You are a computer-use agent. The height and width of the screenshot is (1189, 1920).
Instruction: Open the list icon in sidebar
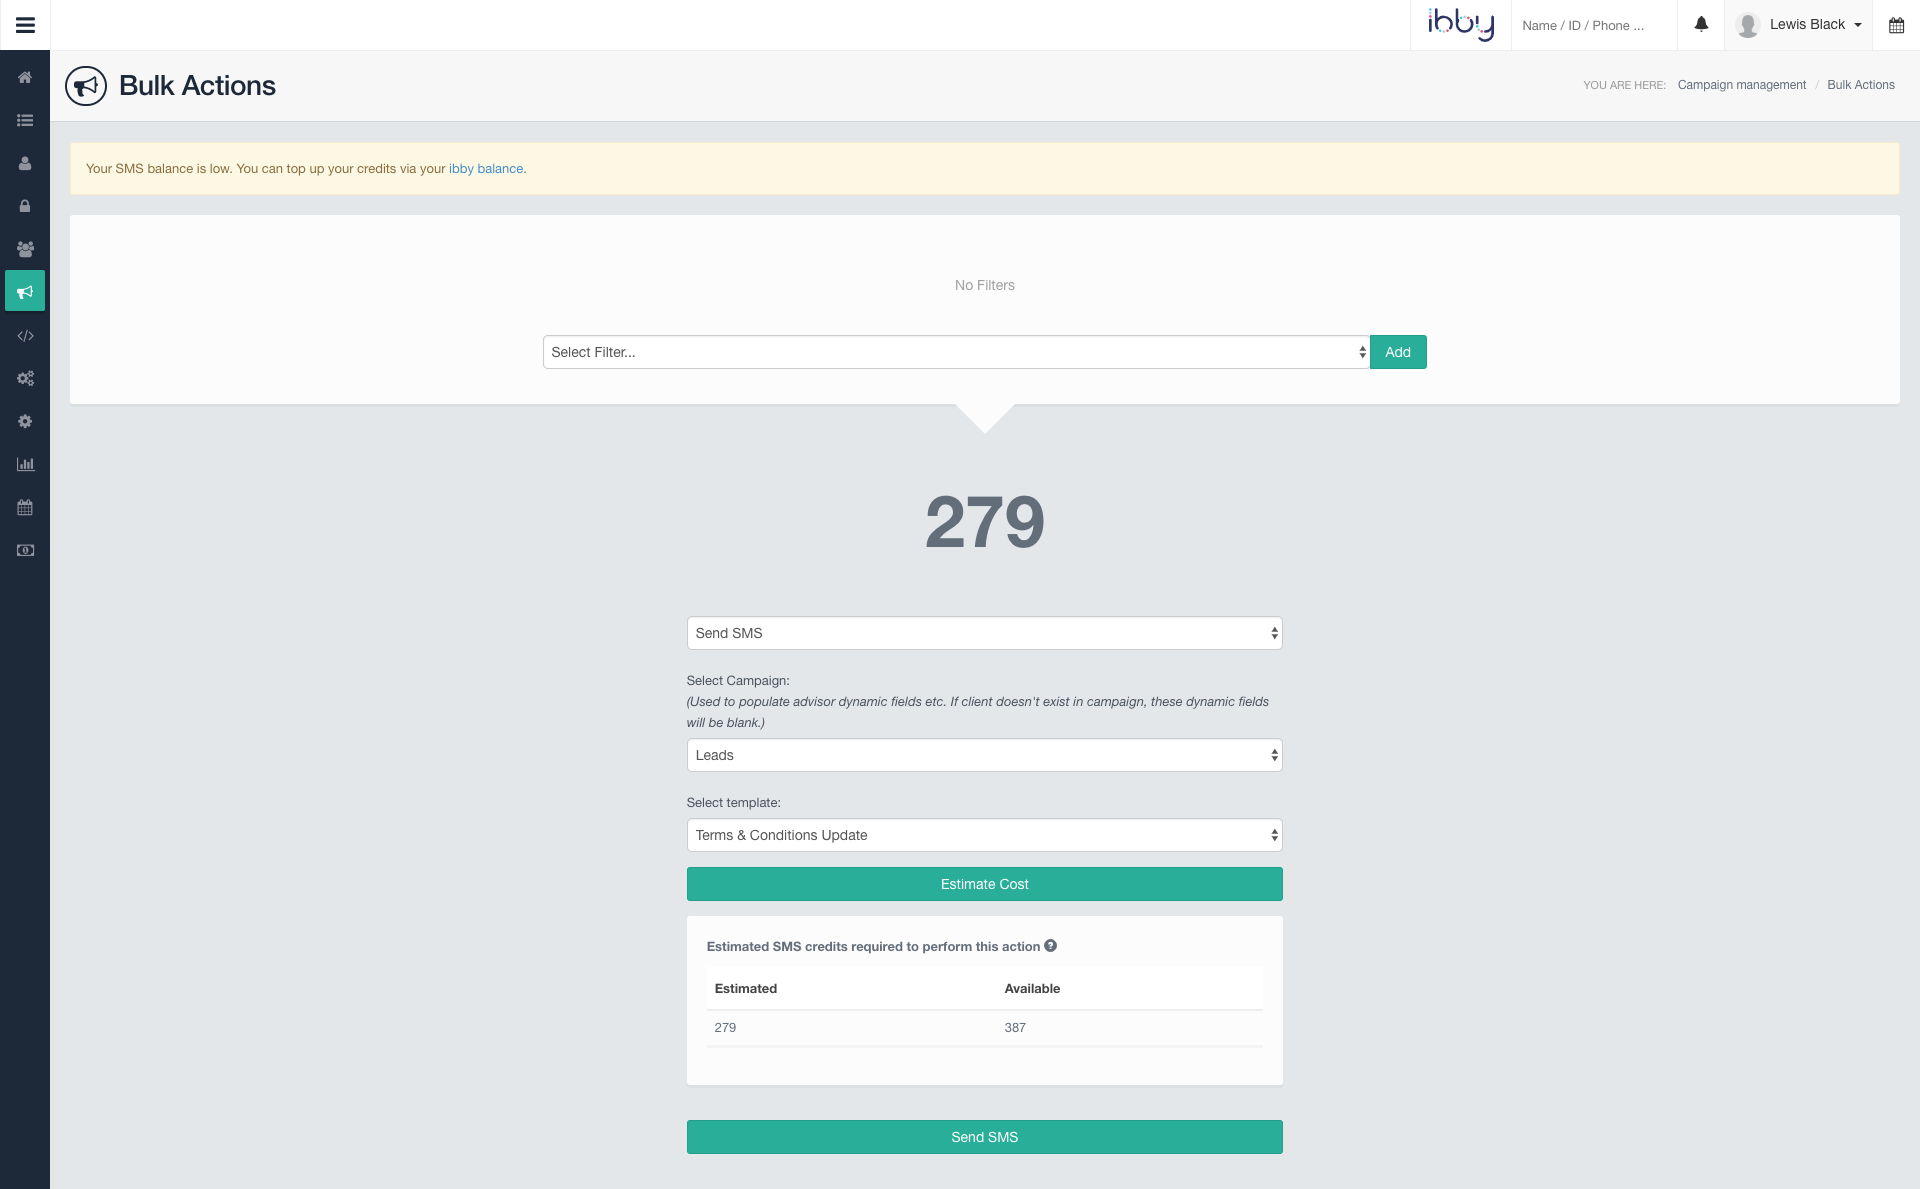(25, 120)
